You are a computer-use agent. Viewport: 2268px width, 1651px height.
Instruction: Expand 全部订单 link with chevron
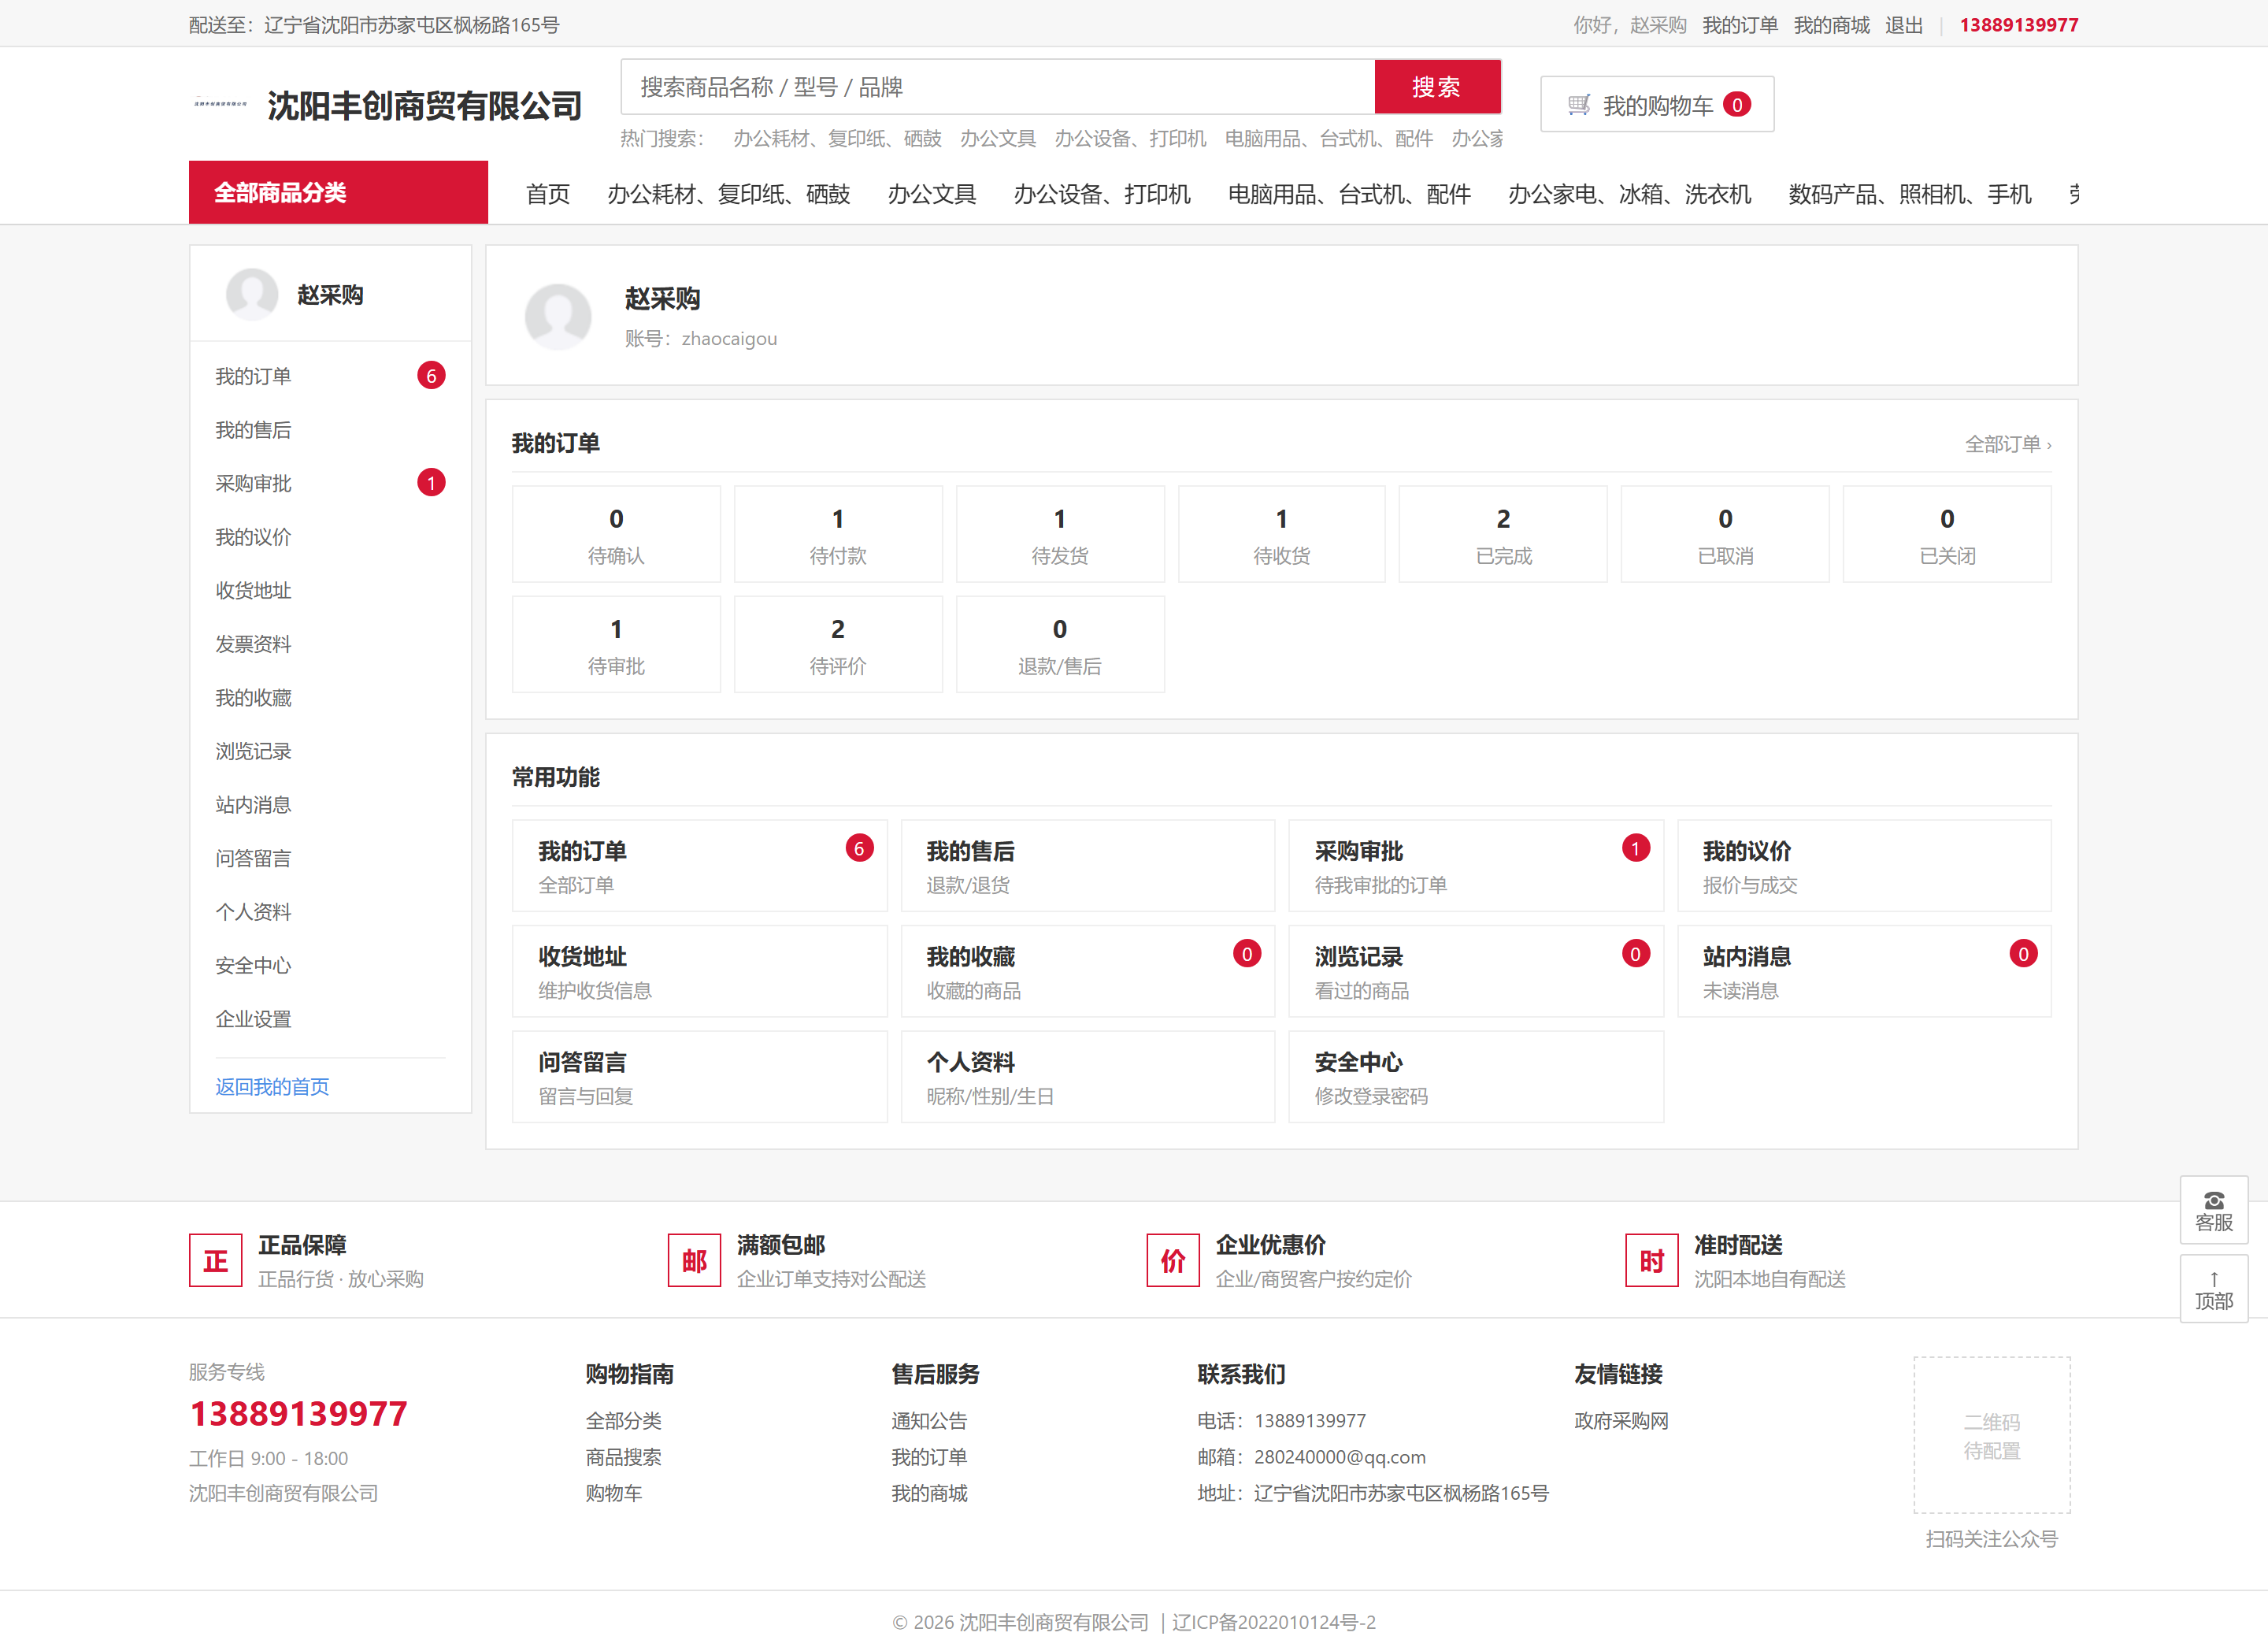[x=2008, y=444]
